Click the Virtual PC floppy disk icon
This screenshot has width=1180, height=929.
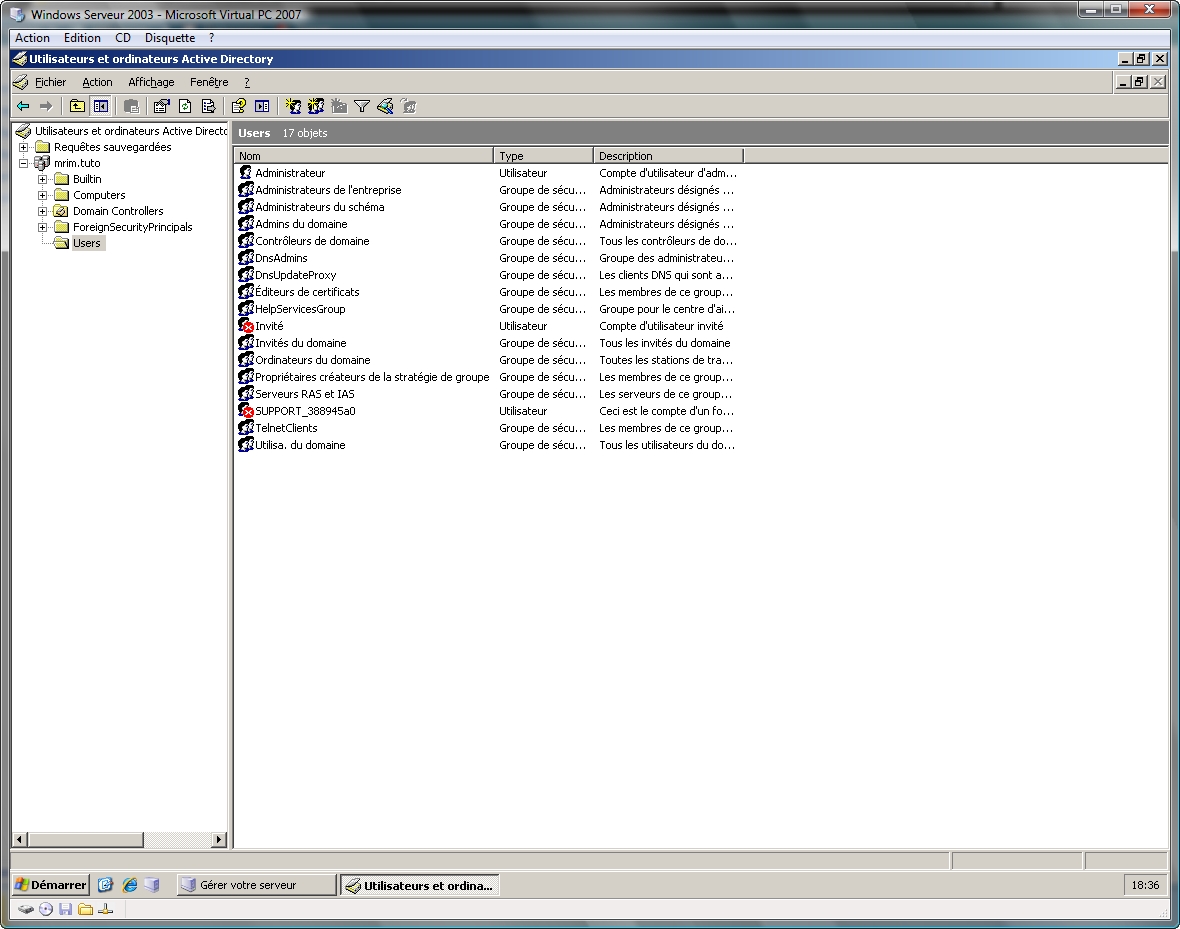(65, 909)
